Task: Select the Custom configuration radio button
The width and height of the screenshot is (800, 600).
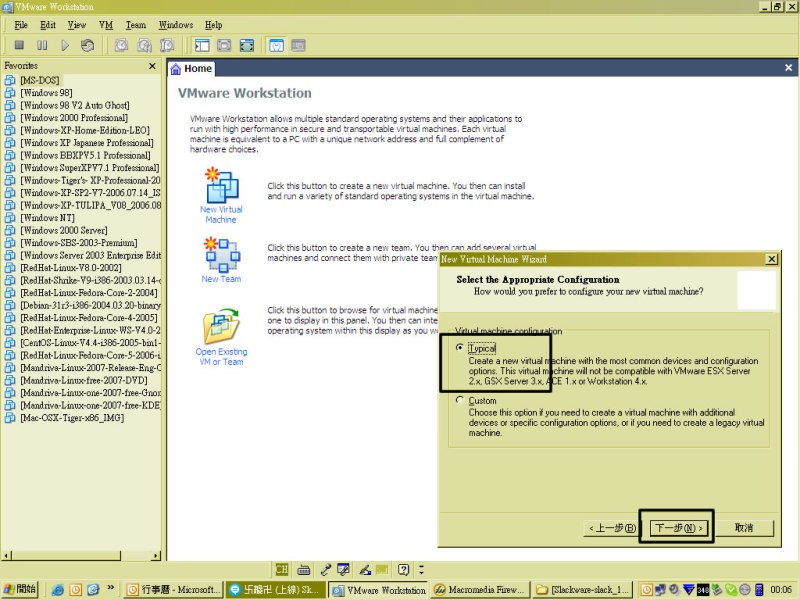Action: pos(460,400)
